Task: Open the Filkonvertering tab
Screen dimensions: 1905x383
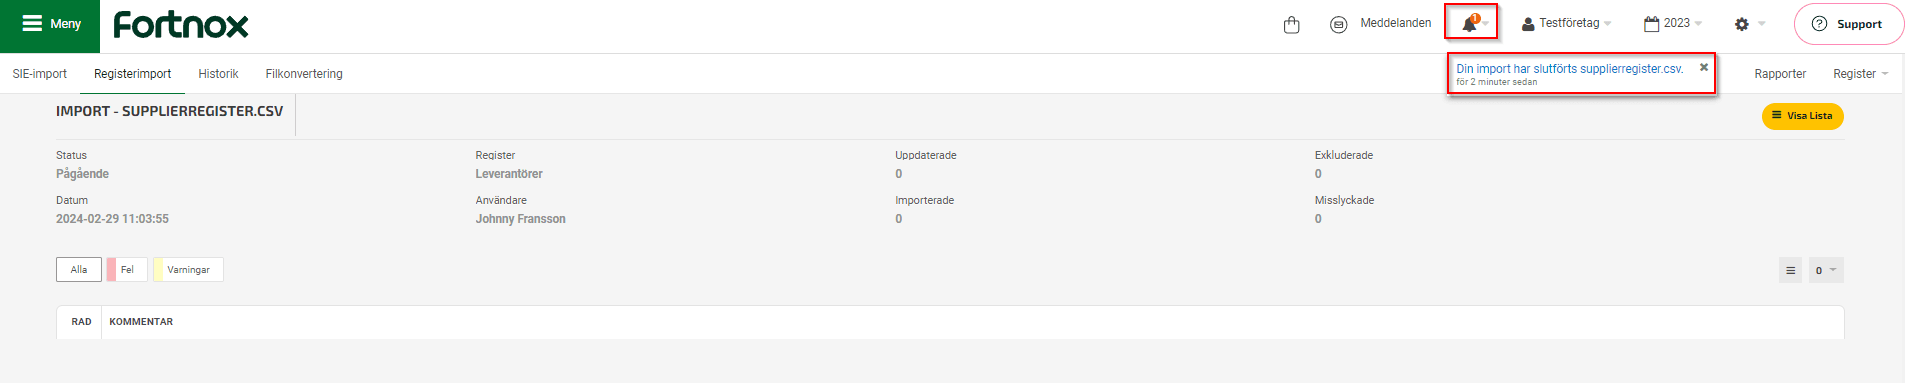Action: (x=304, y=74)
